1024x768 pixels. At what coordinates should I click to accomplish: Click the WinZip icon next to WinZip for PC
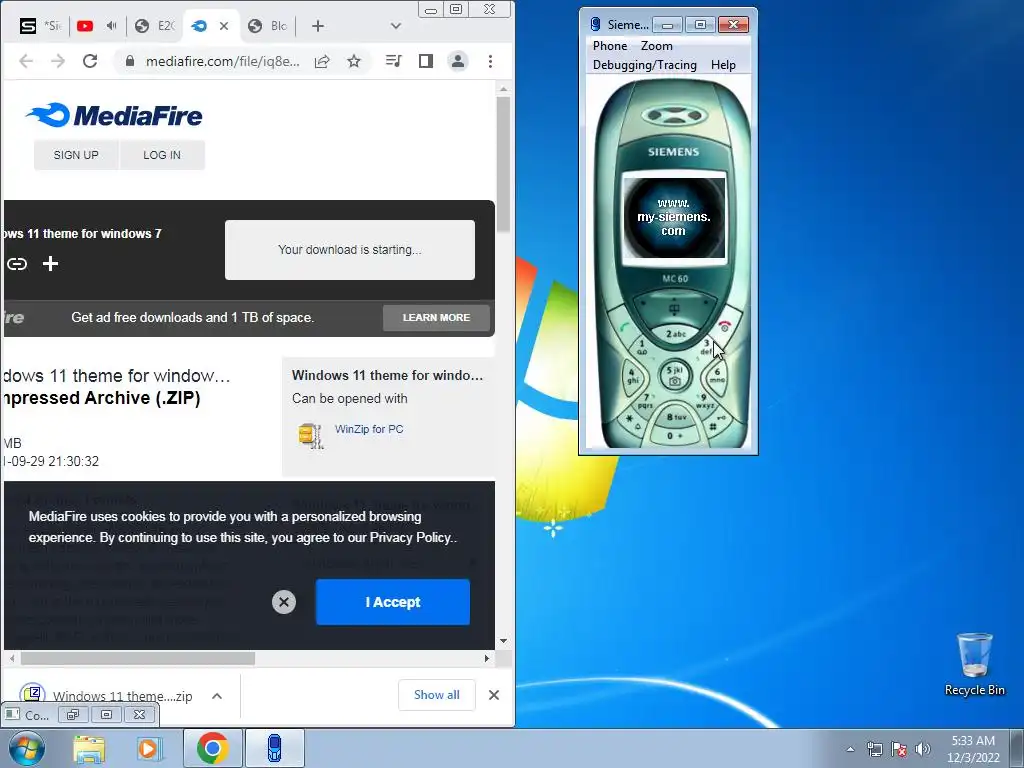click(311, 436)
